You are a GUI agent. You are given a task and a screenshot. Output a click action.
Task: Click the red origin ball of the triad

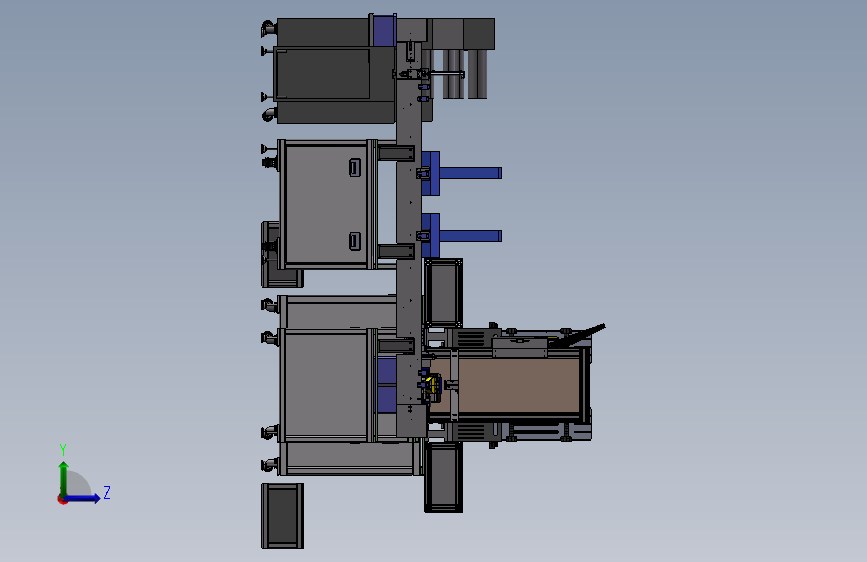(61, 499)
